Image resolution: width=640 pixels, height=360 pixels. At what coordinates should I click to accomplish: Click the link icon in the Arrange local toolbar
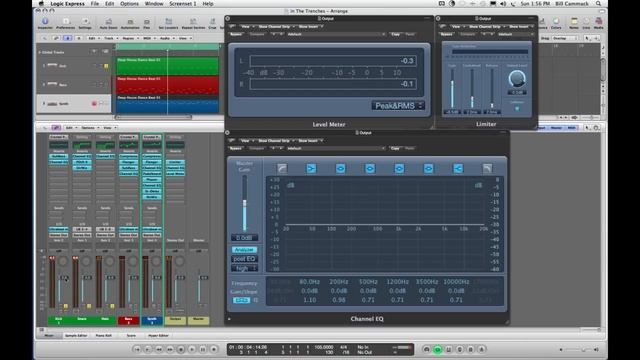pos(56,38)
